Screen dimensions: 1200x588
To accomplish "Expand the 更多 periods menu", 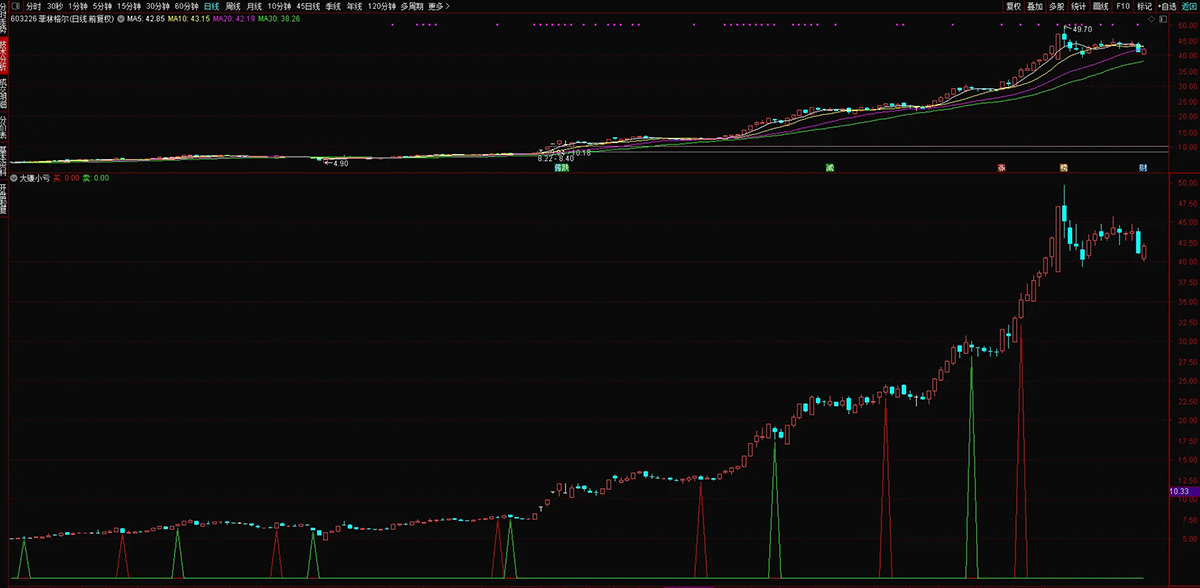I will click(x=439, y=6).
